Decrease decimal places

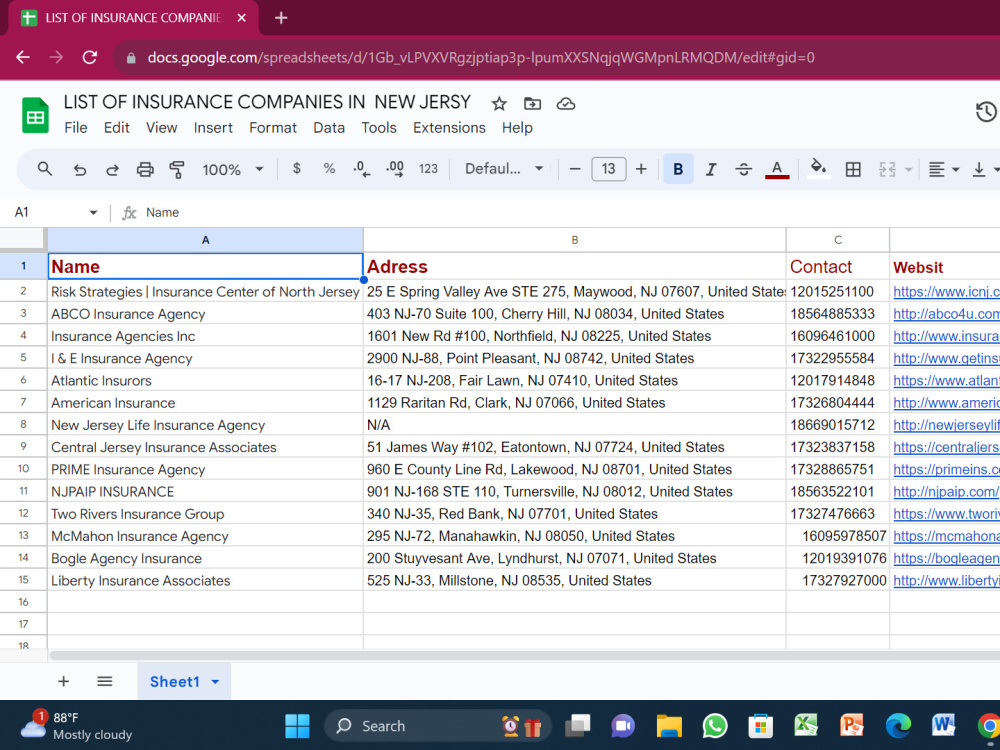point(362,169)
